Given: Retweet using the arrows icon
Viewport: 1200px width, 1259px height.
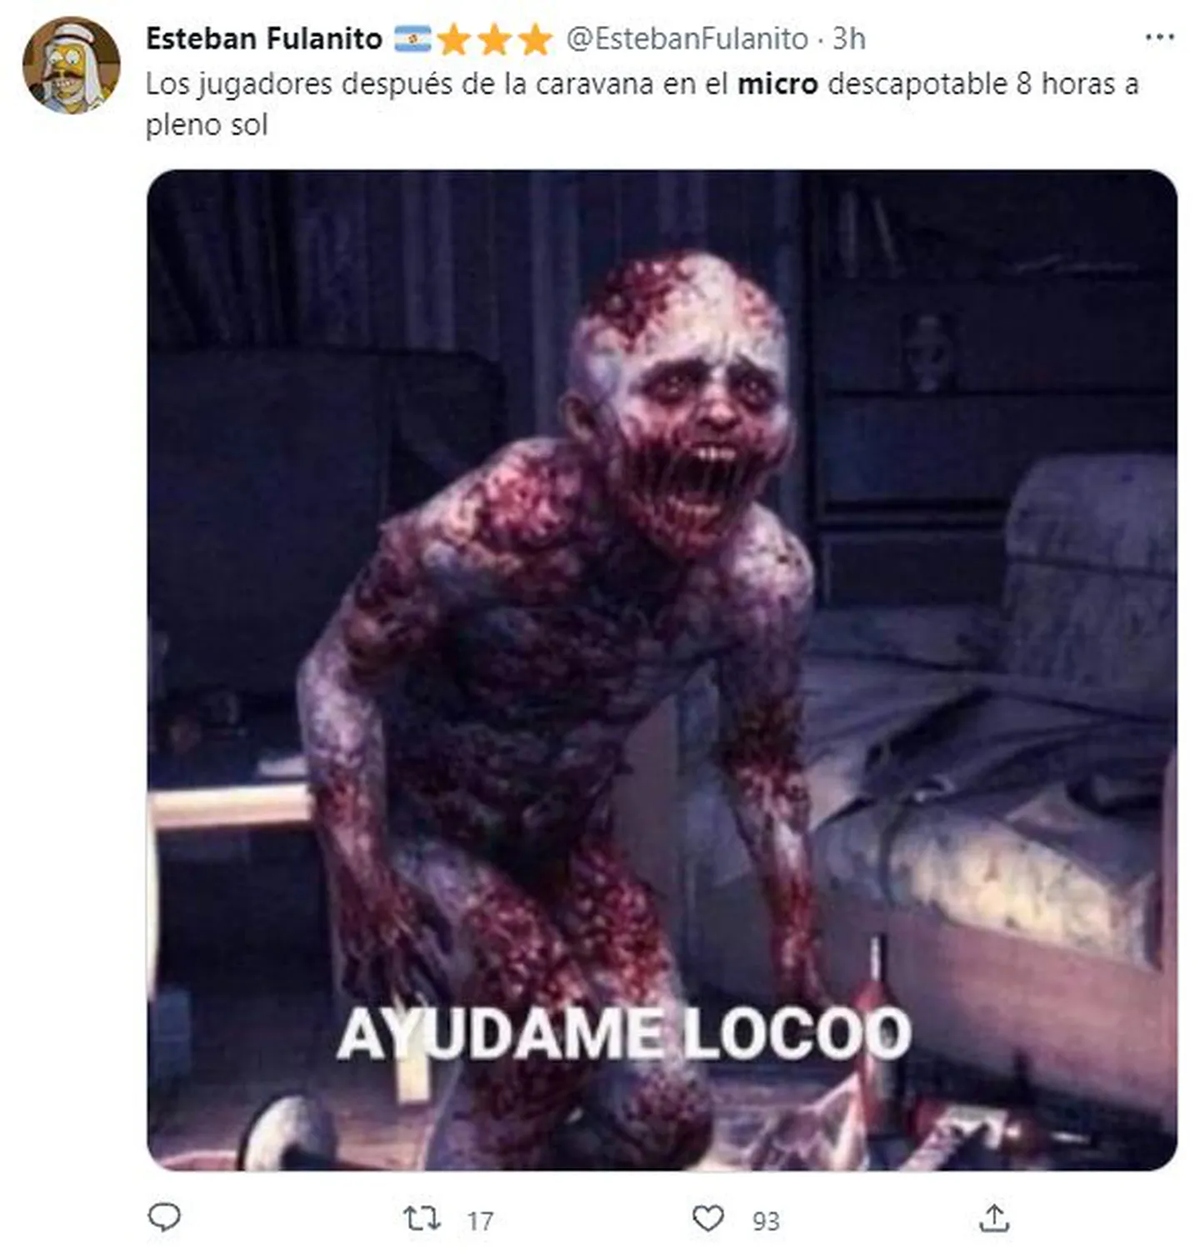Looking at the screenshot, I should (x=421, y=1218).
